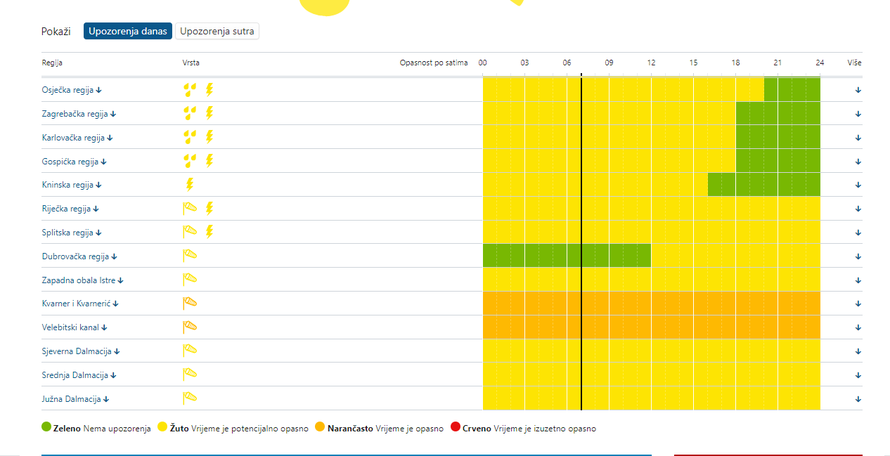Click the orange wind icon for Velebitski kanal

[190, 327]
